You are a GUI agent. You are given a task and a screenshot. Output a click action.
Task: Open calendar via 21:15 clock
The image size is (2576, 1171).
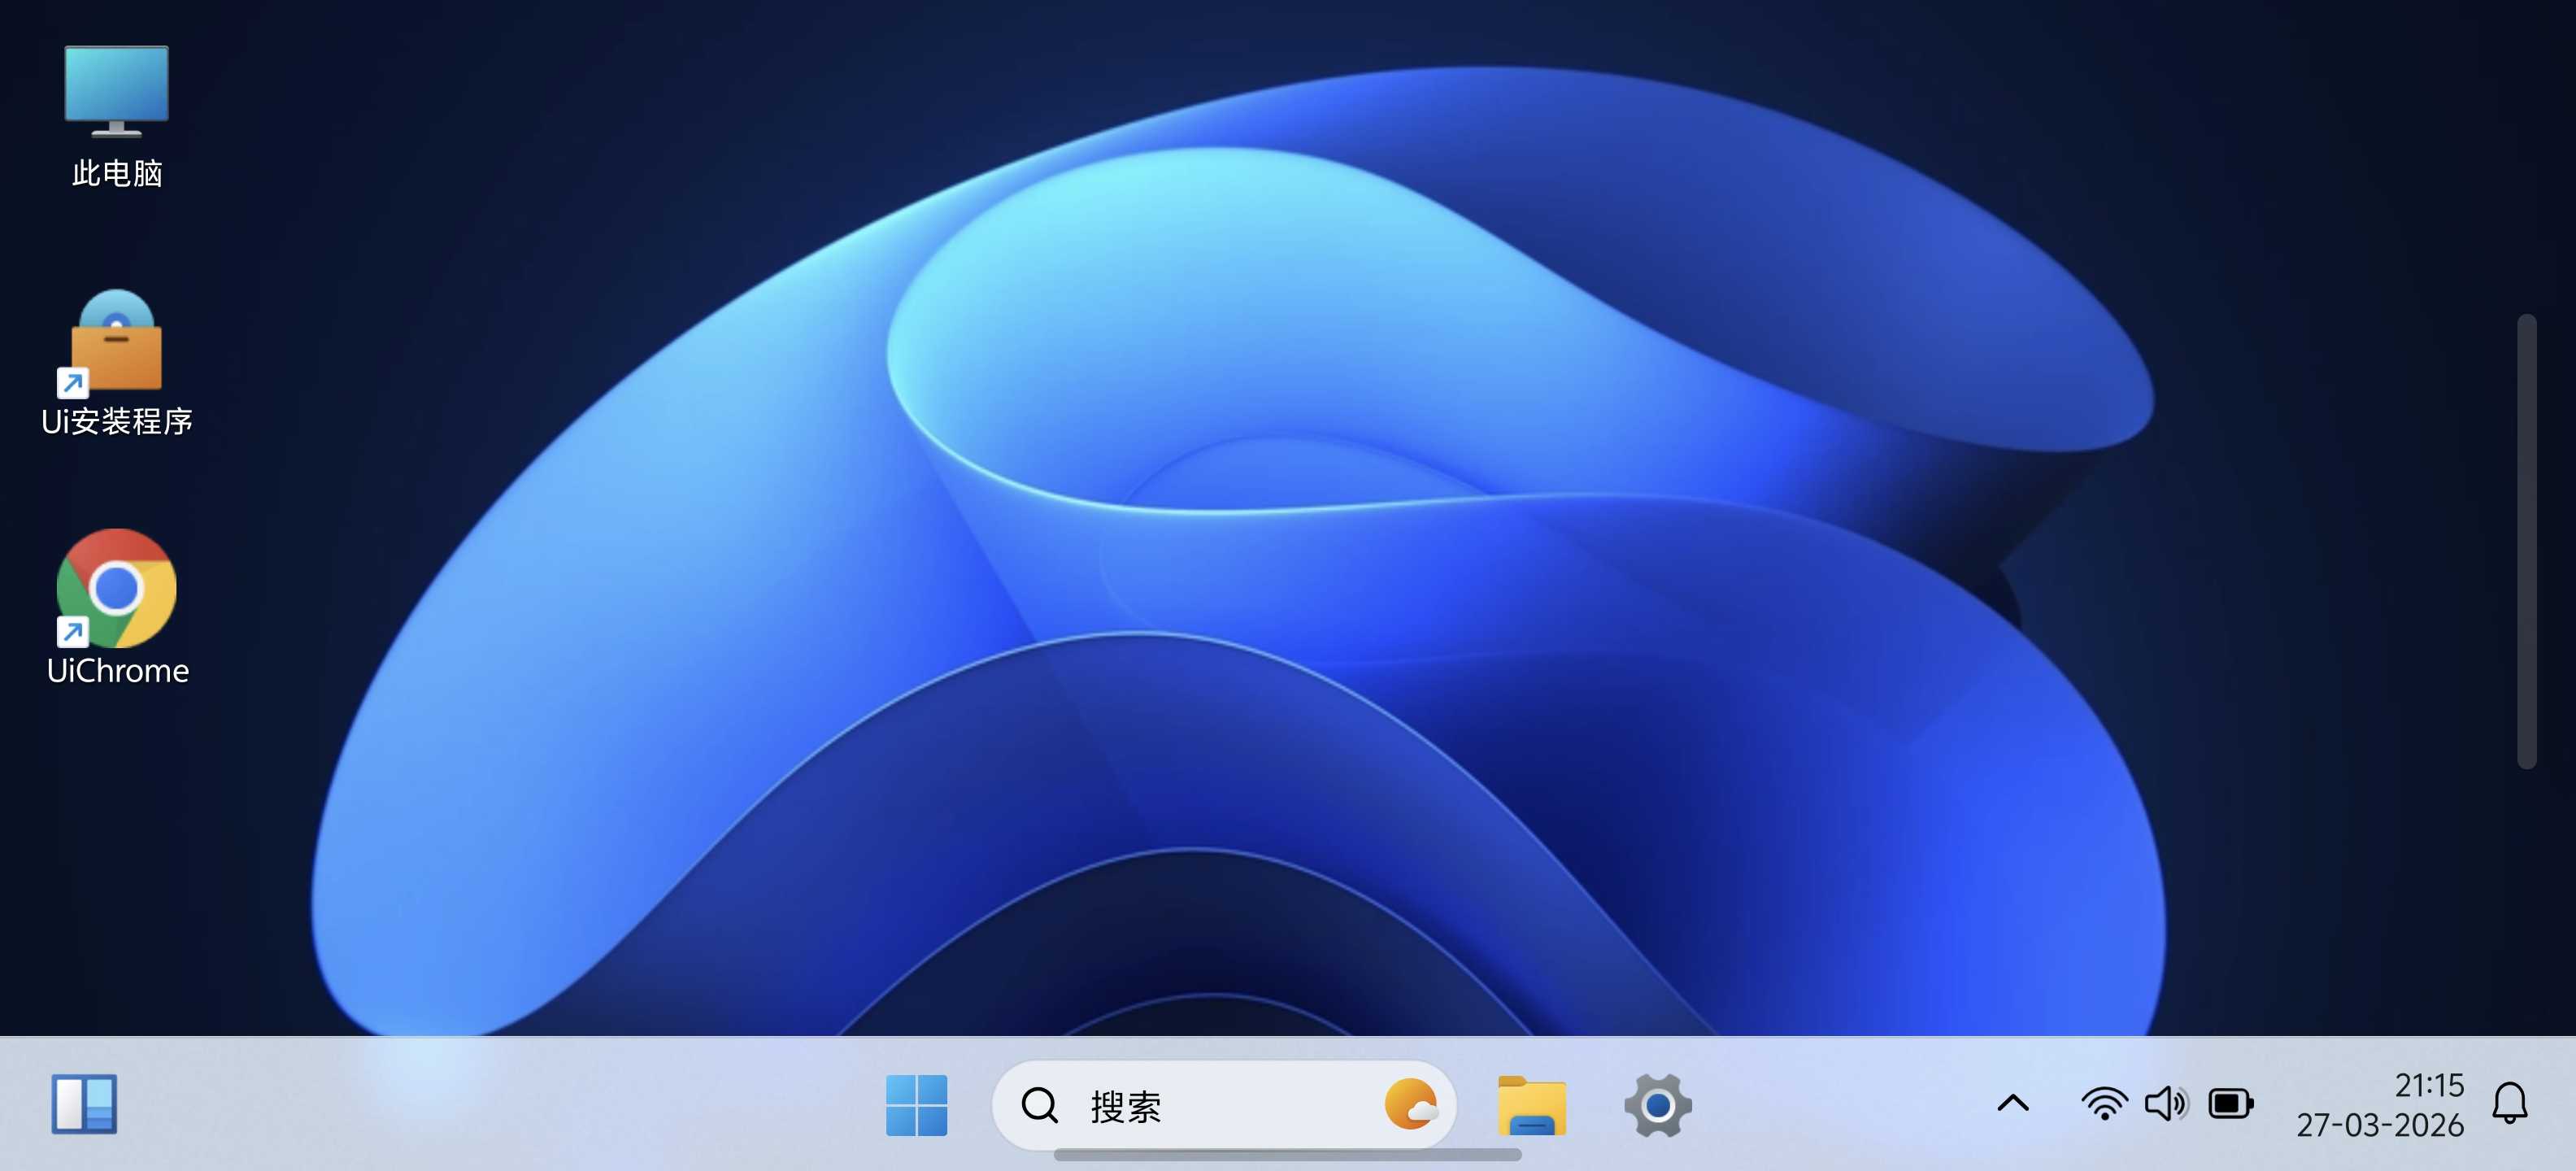pos(2428,1085)
